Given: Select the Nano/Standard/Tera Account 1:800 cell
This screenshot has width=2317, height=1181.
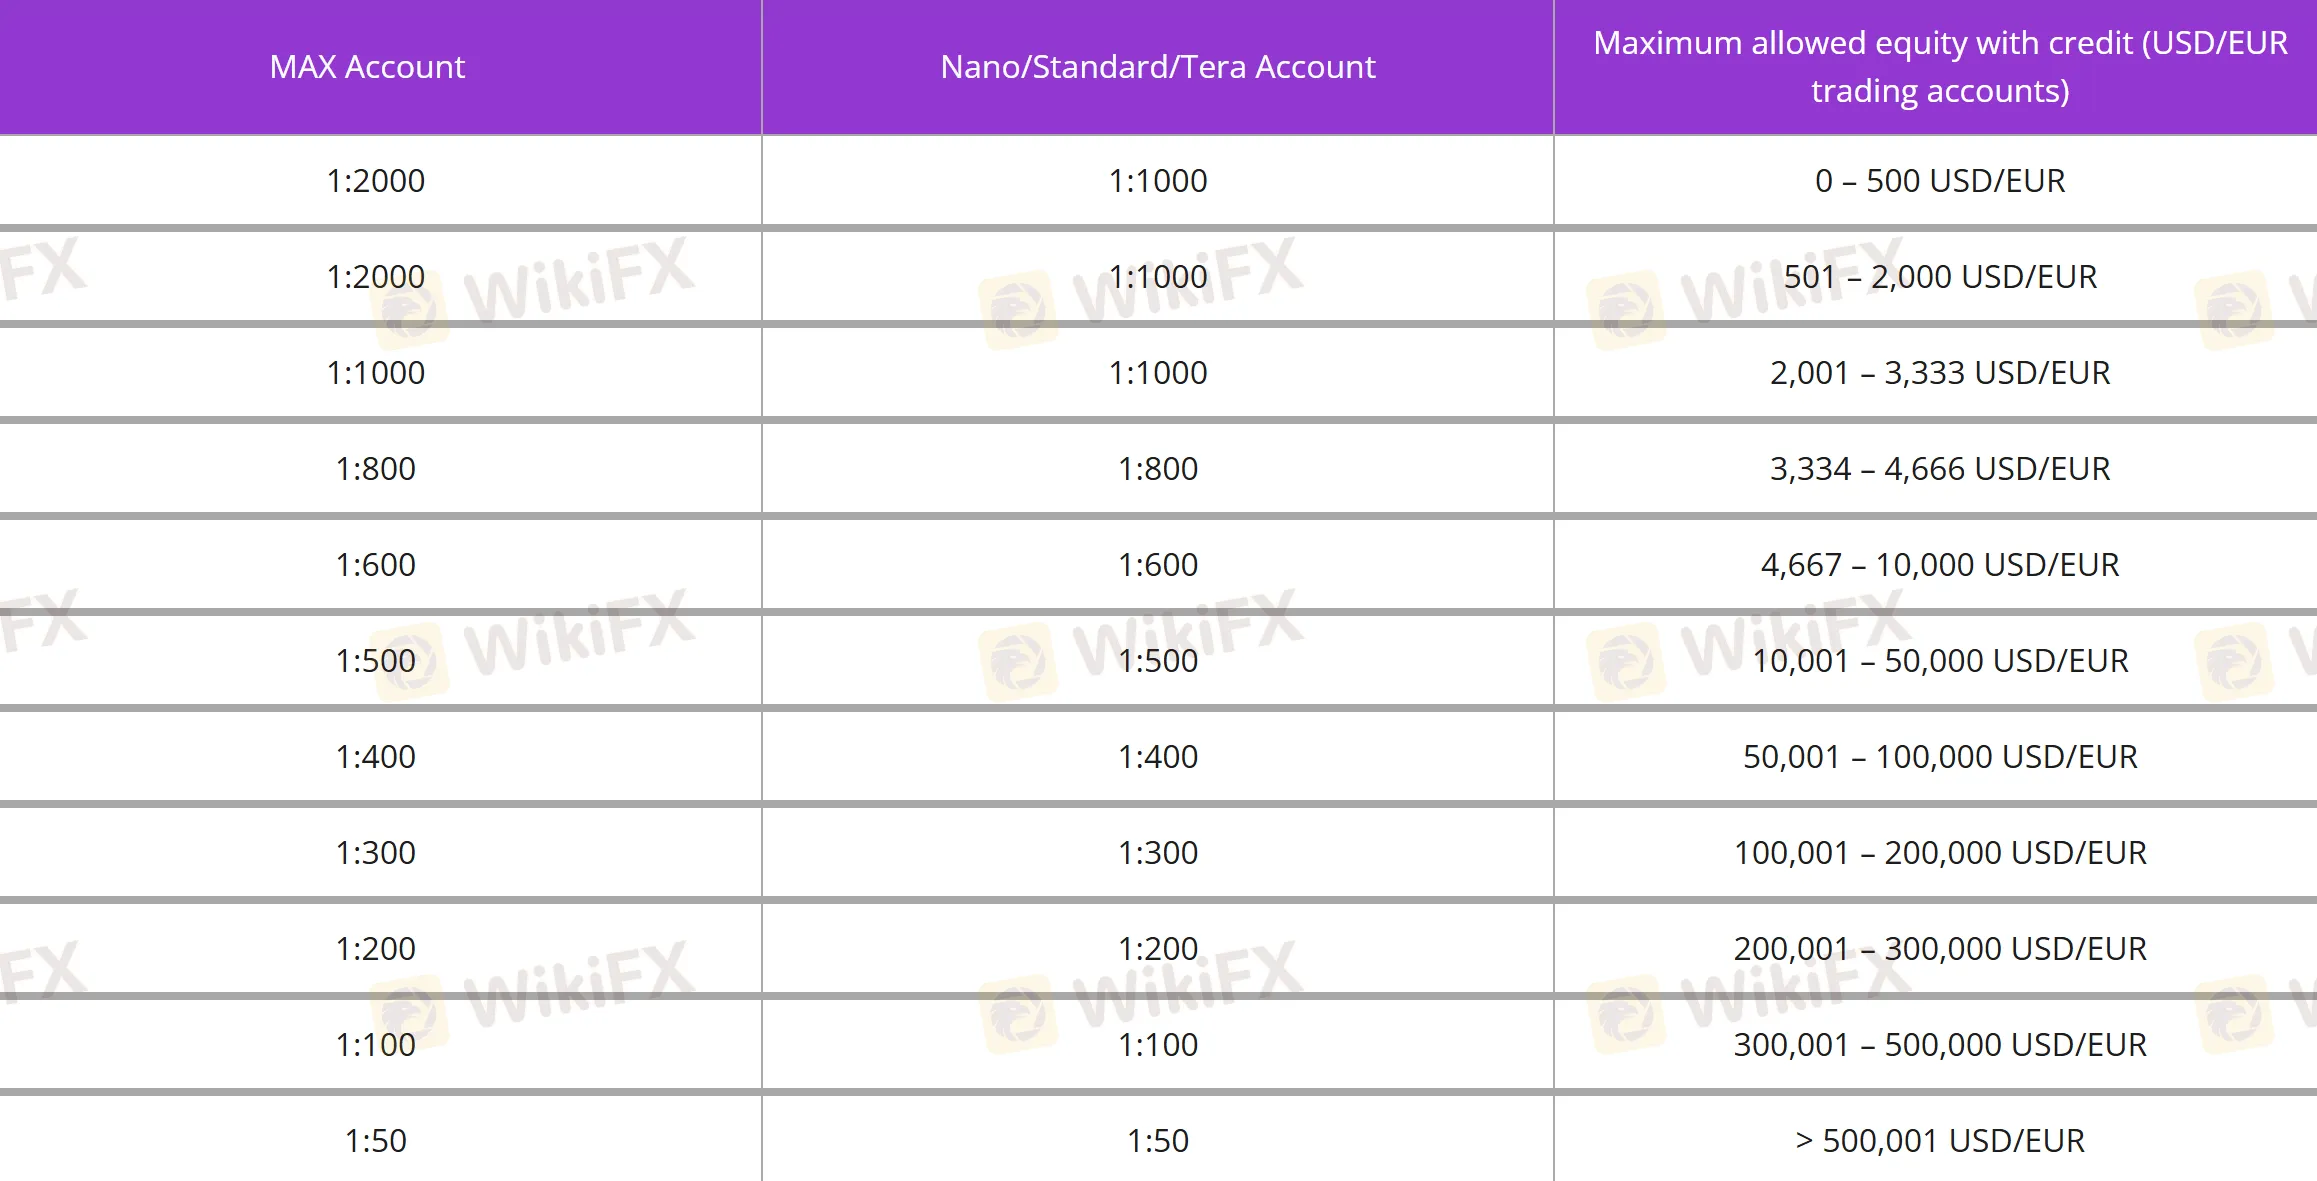Looking at the screenshot, I should tap(1158, 469).
